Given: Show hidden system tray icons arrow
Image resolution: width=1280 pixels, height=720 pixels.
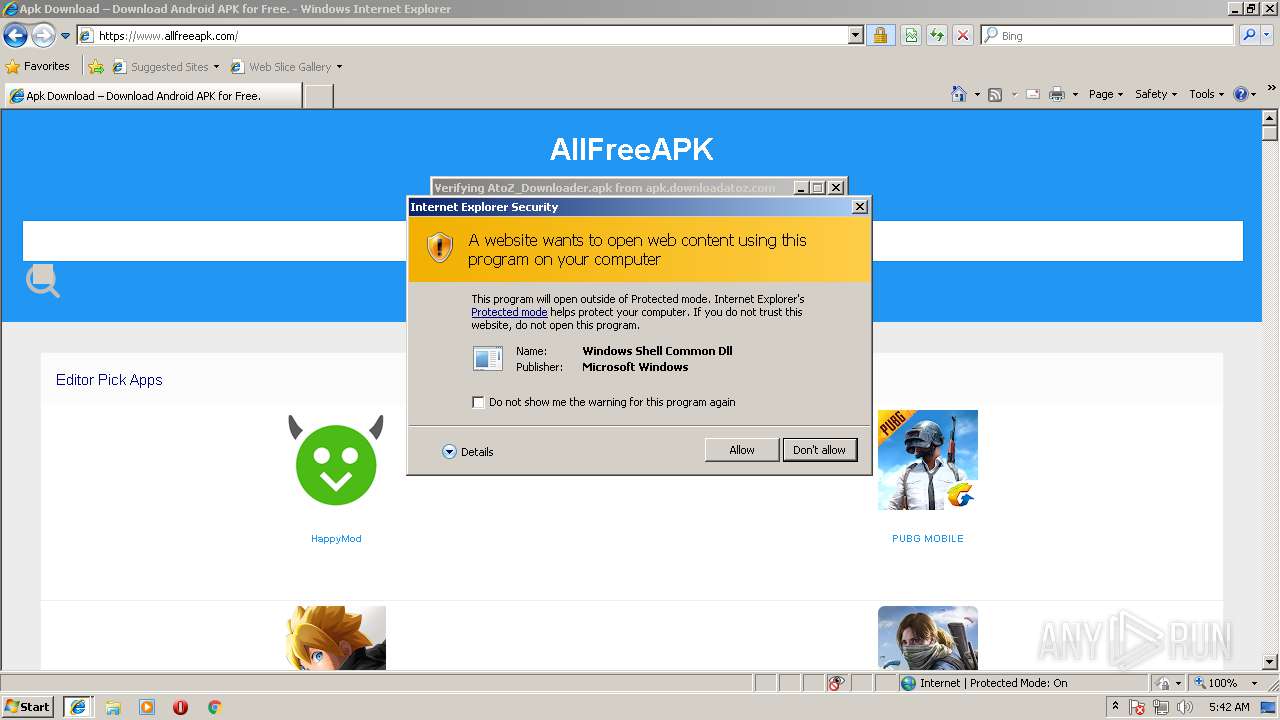Looking at the screenshot, I should coord(1115,707).
